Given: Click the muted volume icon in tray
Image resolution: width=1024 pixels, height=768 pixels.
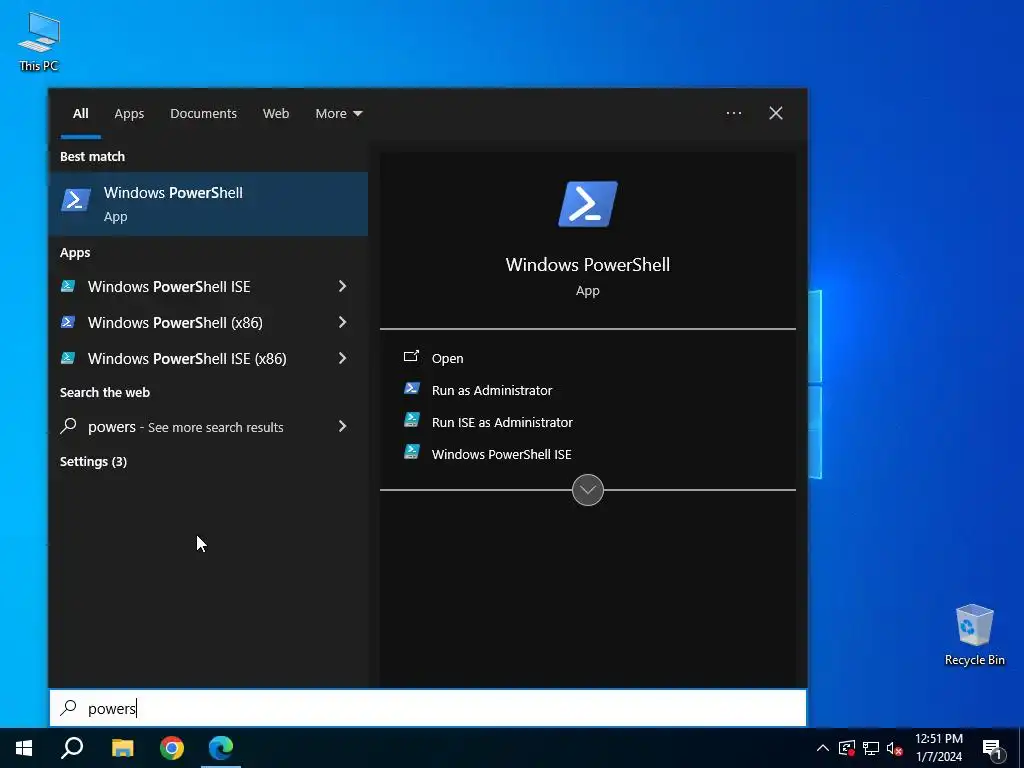Looking at the screenshot, I should coord(895,748).
